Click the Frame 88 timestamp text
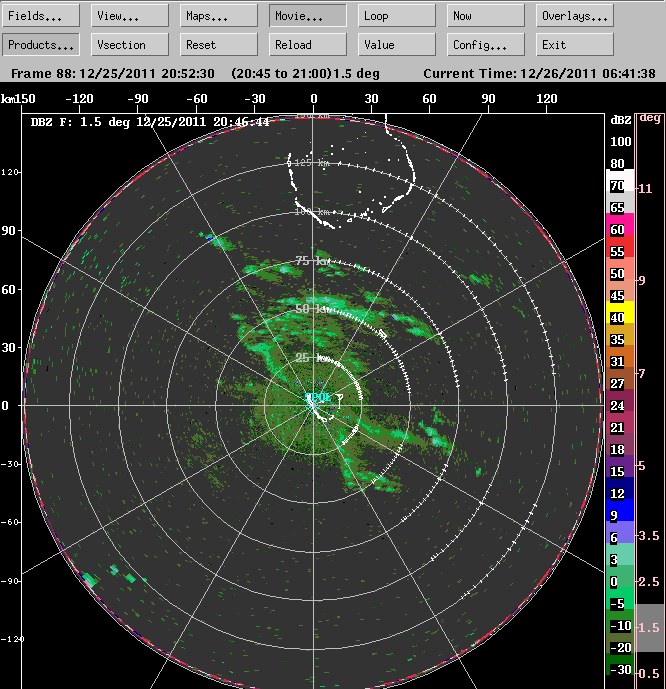The height and width of the screenshot is (689, 666). pyautogui.click(x=113, y=73)
